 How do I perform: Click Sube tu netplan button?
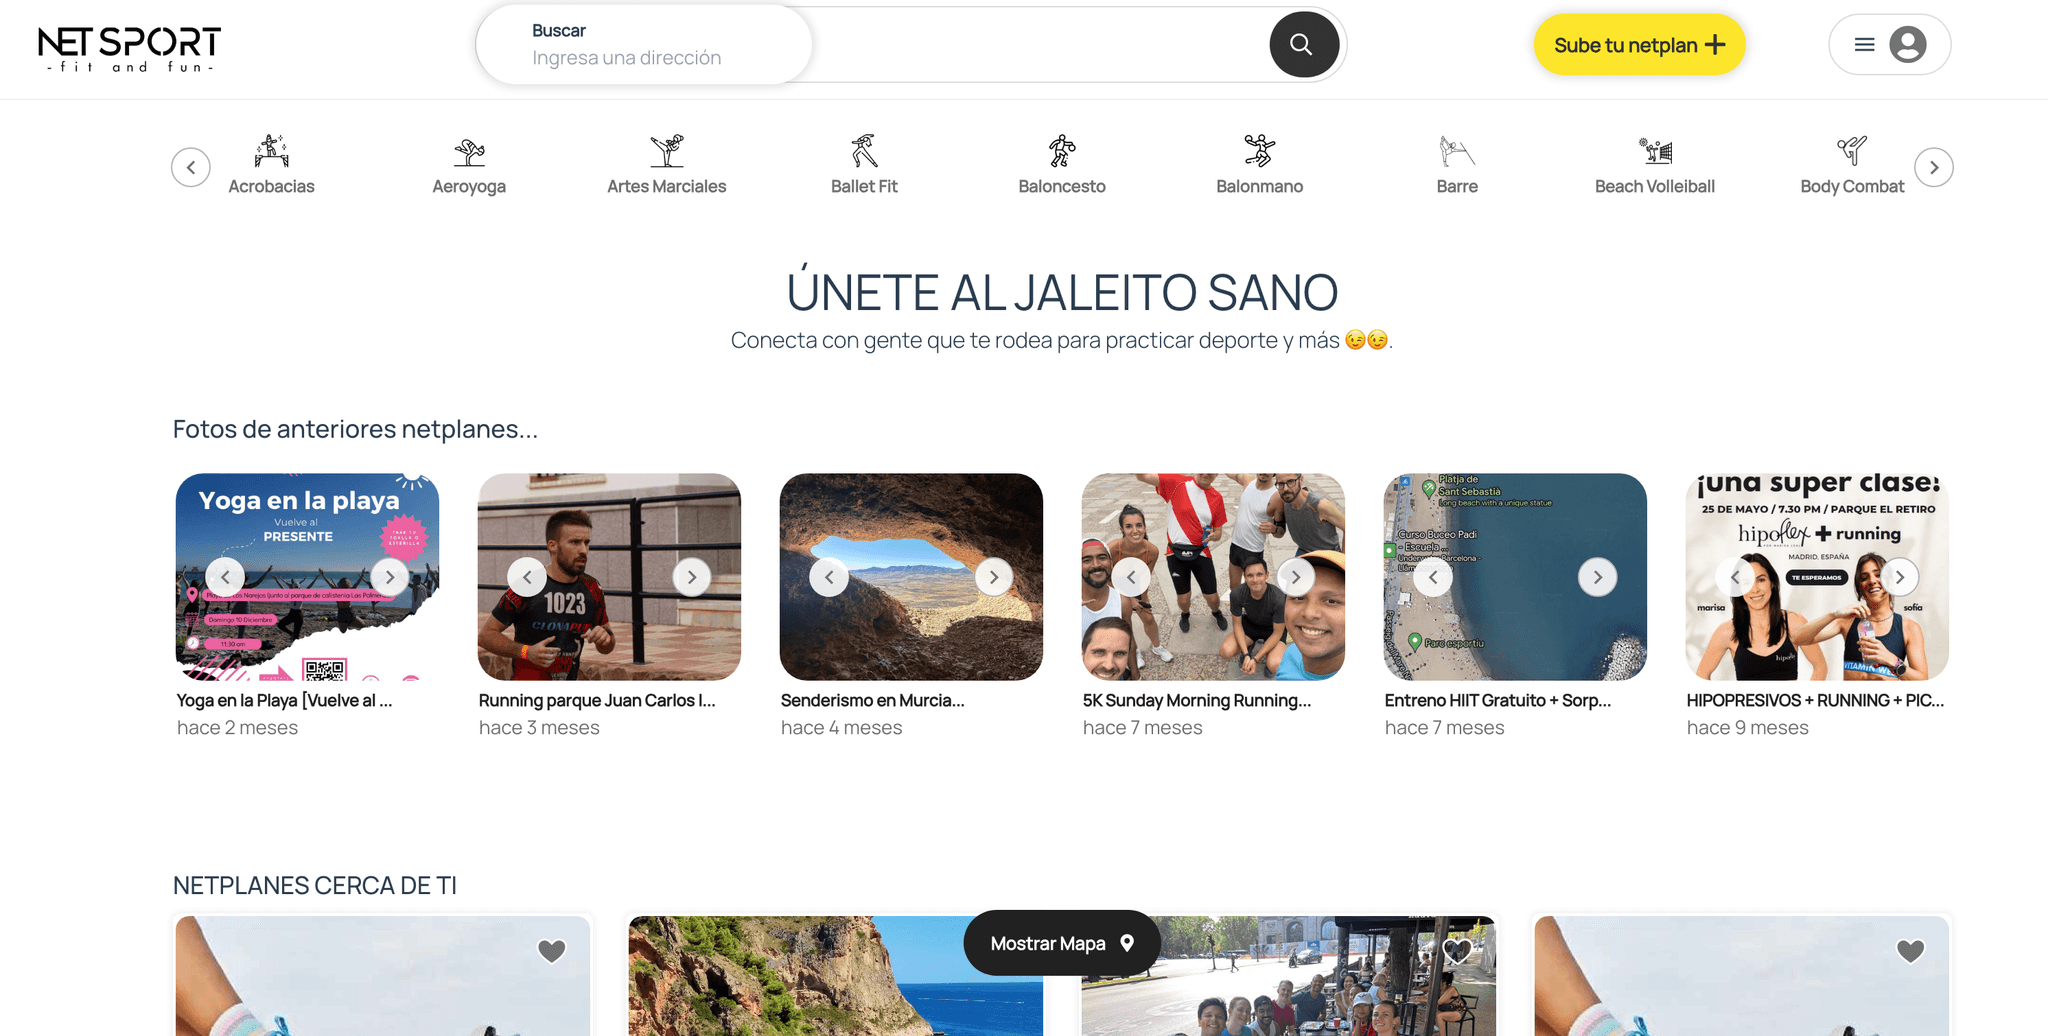pyautogui.click(x=1639, y=45)
